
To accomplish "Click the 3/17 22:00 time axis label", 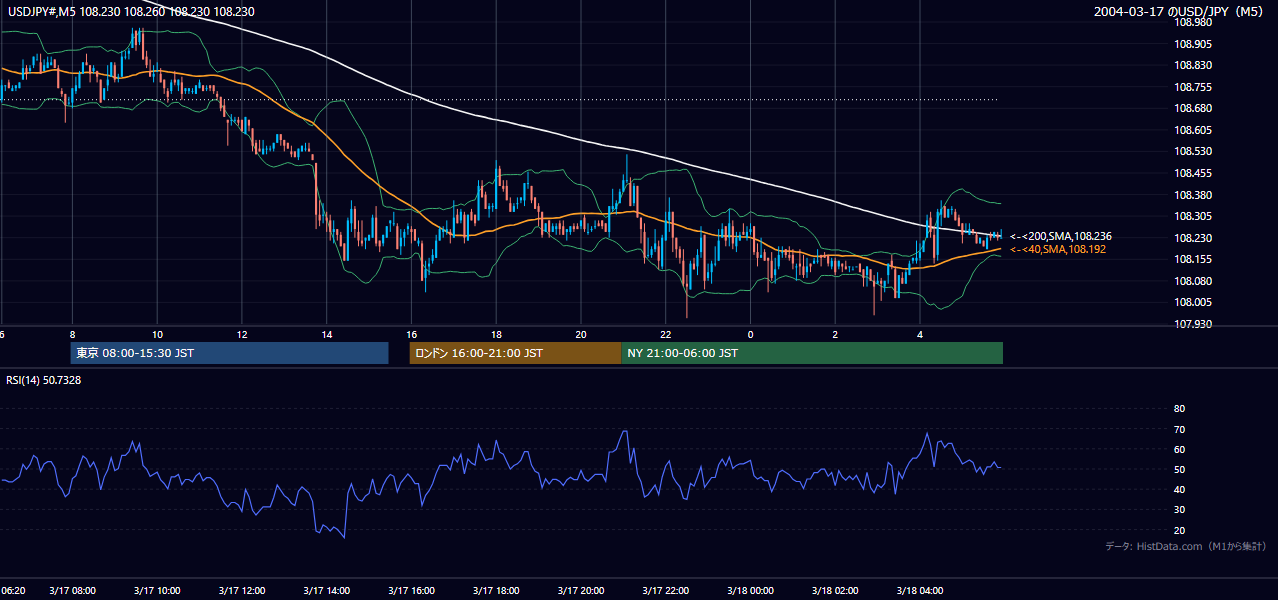I will [666, 590].
